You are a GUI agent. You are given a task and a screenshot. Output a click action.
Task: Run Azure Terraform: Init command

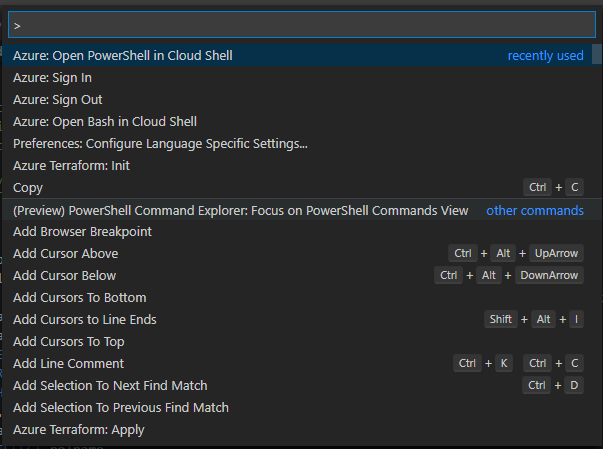coord(71,166)
